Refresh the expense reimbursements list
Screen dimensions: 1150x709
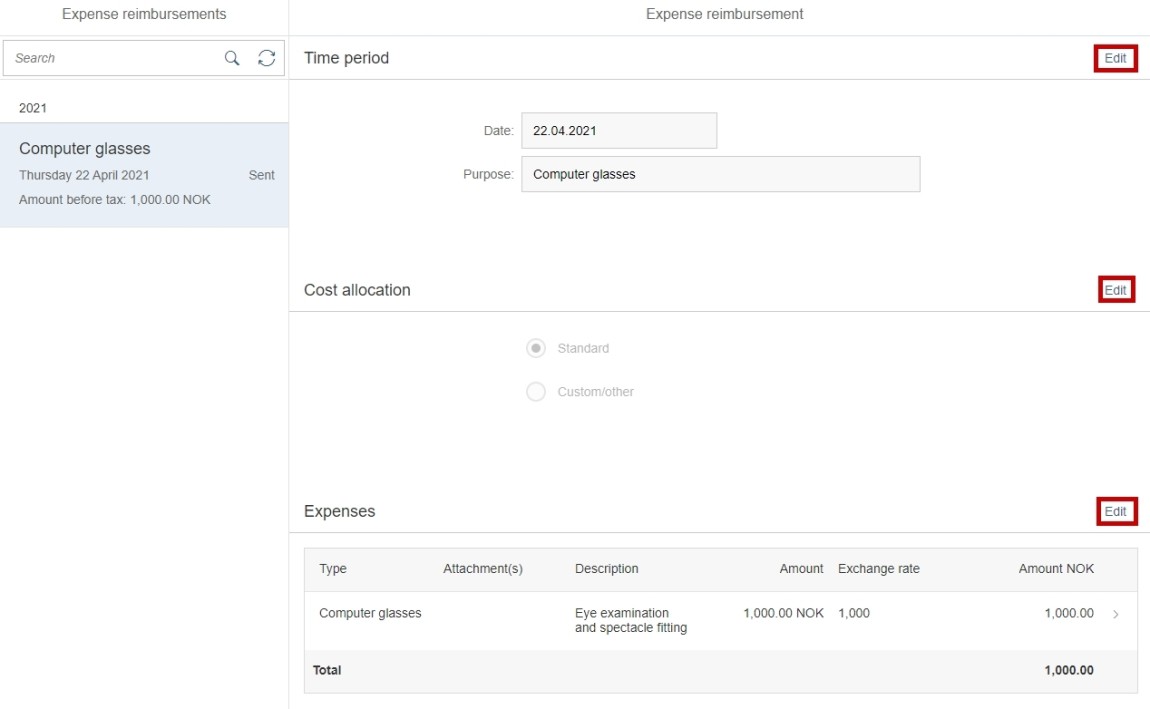point(266,58)
